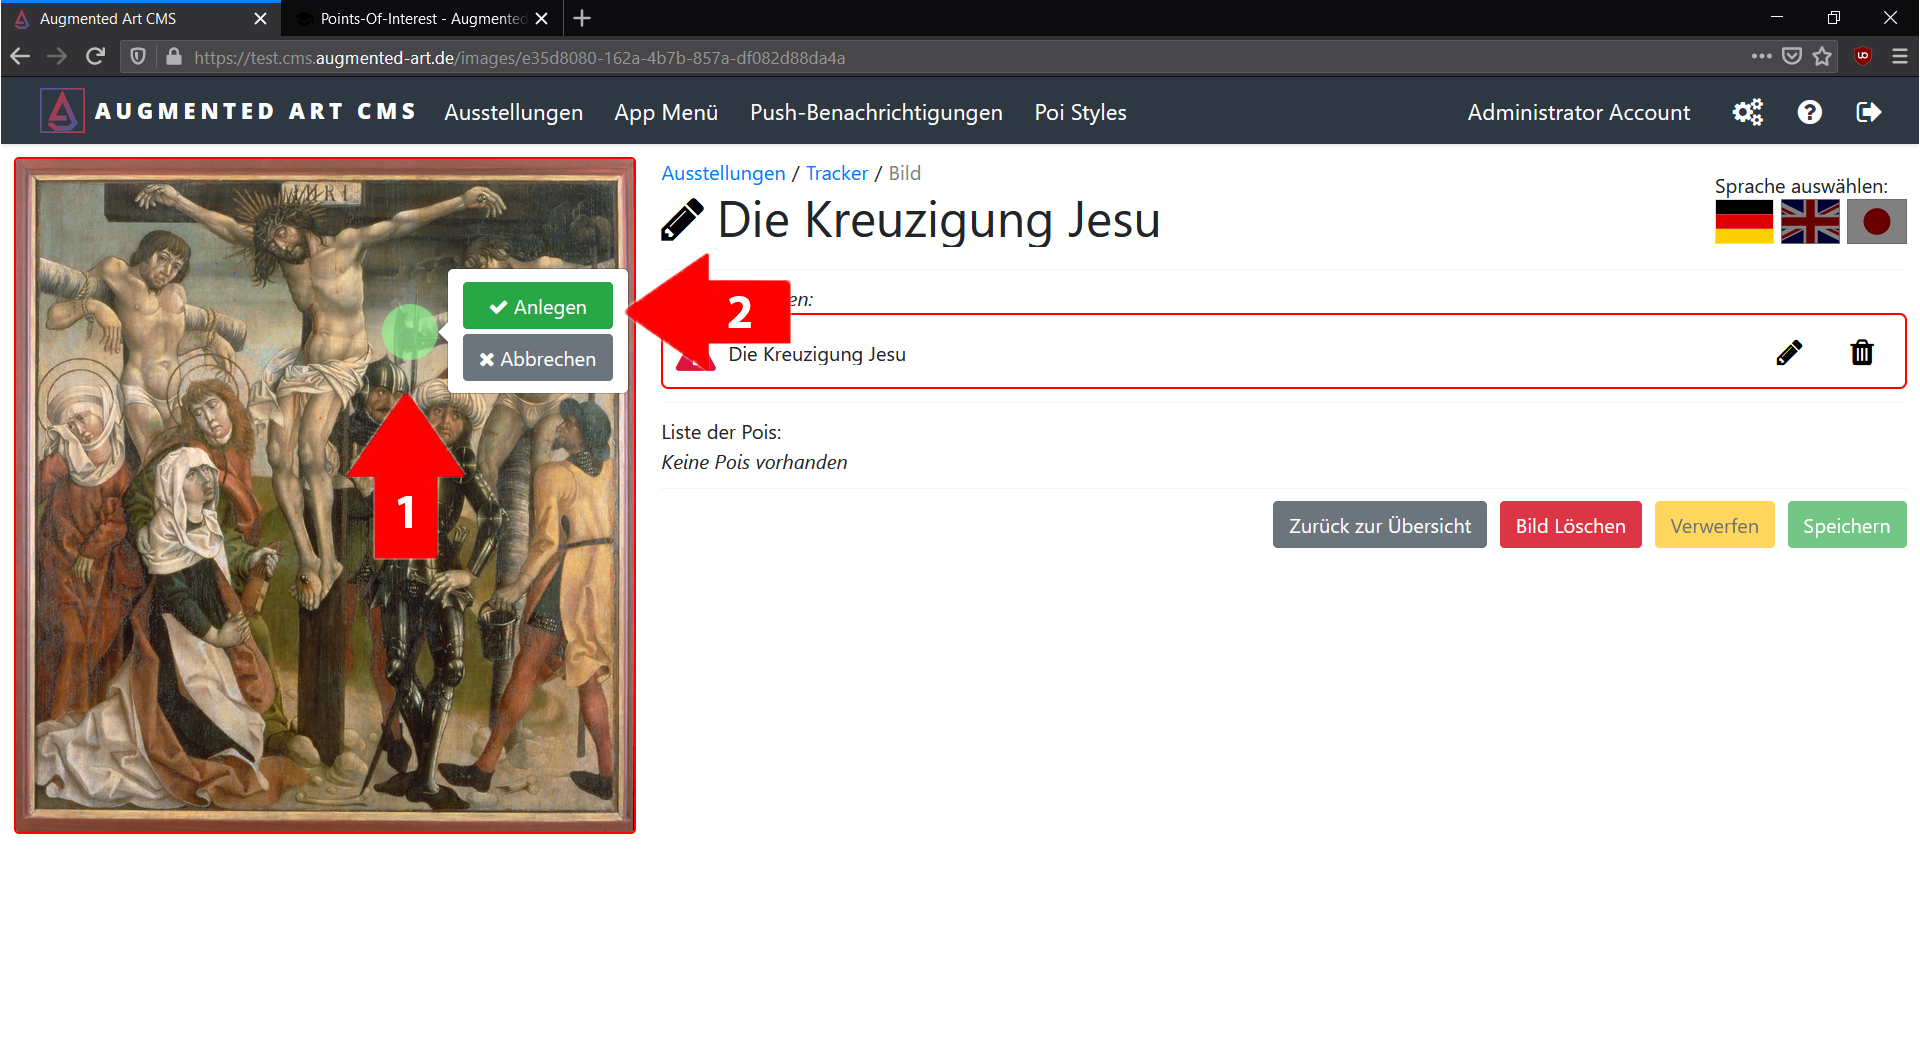Click the pencil icon beside page title
The image size is (1920, 1042).
pyautogui.click(x=682, y=220)
